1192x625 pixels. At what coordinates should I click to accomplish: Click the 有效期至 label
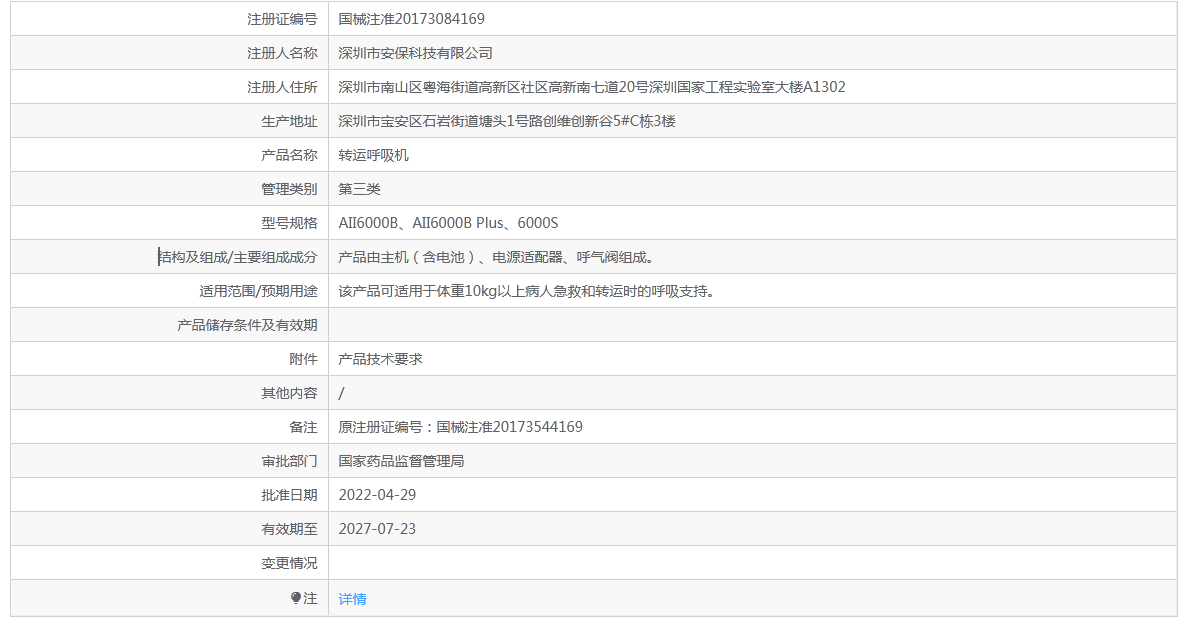pyautogui.click(x=289, y=529)
